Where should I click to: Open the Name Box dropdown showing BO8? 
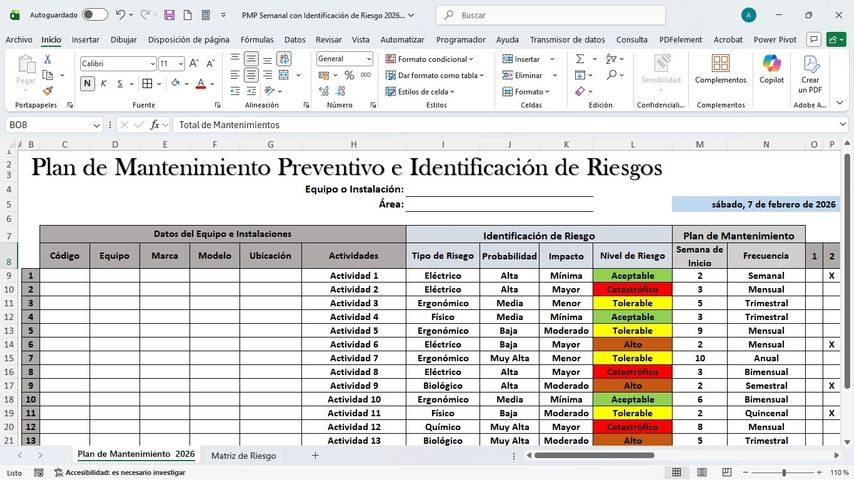click(x=96, y=125)
